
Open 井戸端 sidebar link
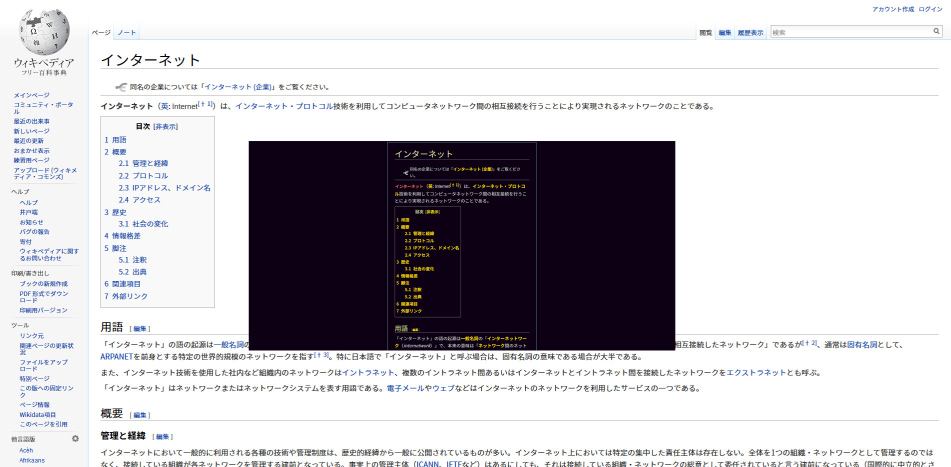29,212
